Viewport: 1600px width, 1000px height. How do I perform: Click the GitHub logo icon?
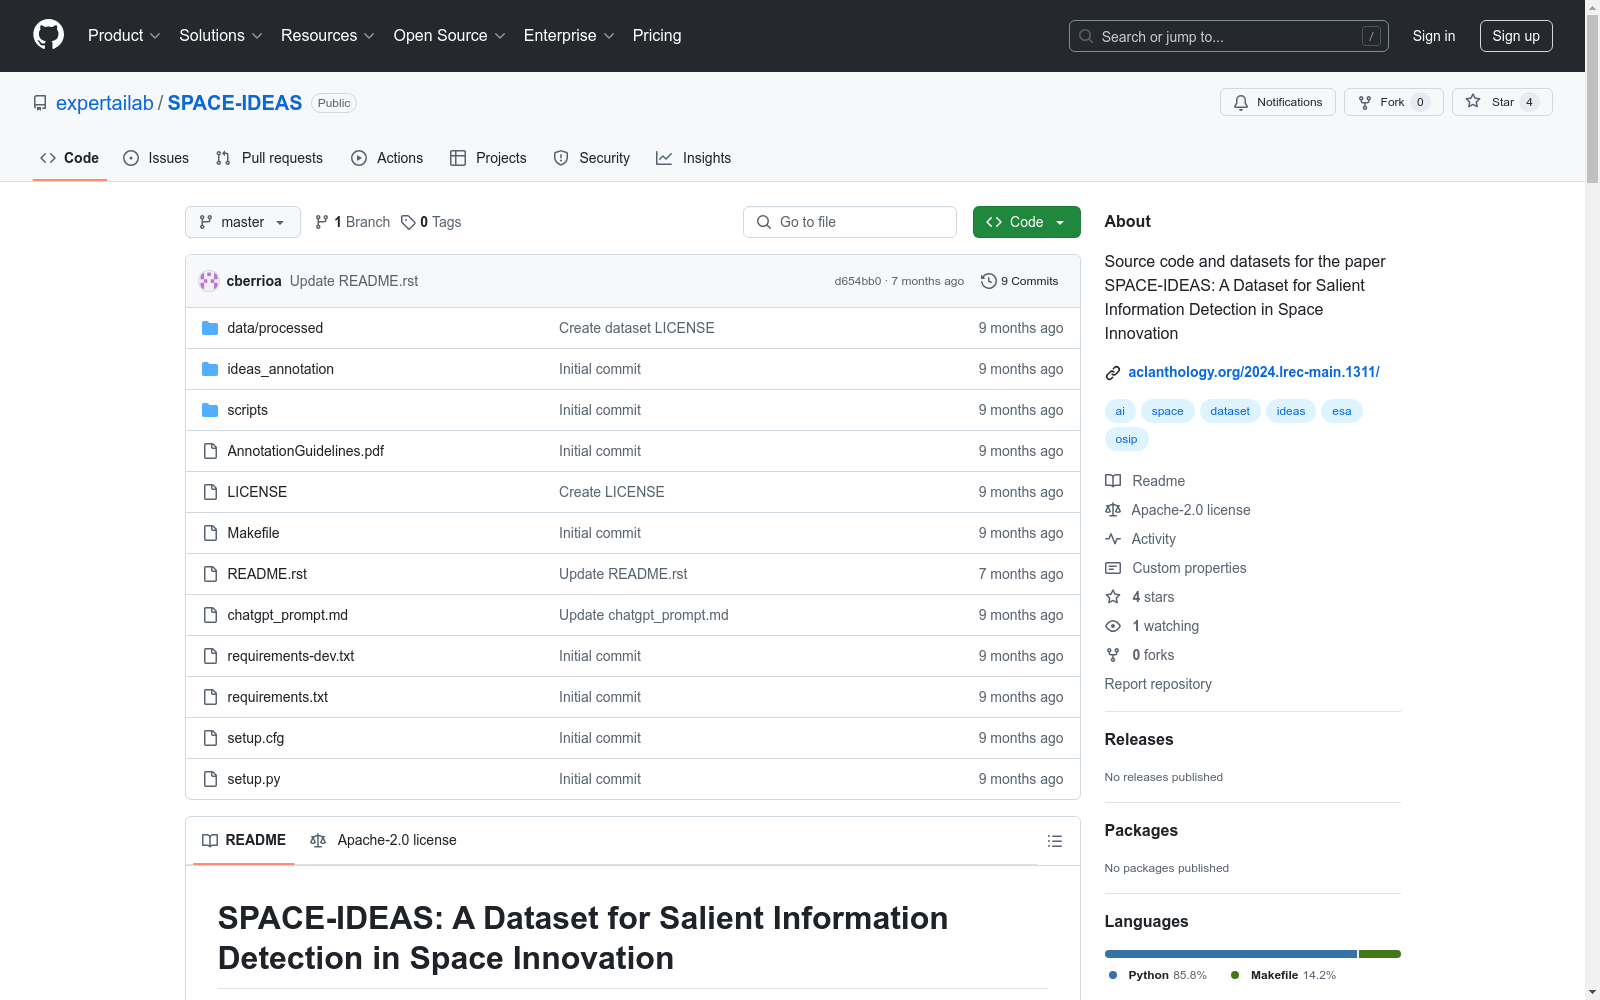(48, 35)
